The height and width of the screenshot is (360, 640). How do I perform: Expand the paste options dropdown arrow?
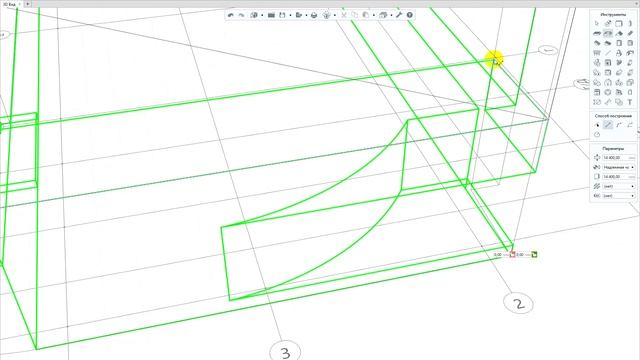tap(373, 15)
